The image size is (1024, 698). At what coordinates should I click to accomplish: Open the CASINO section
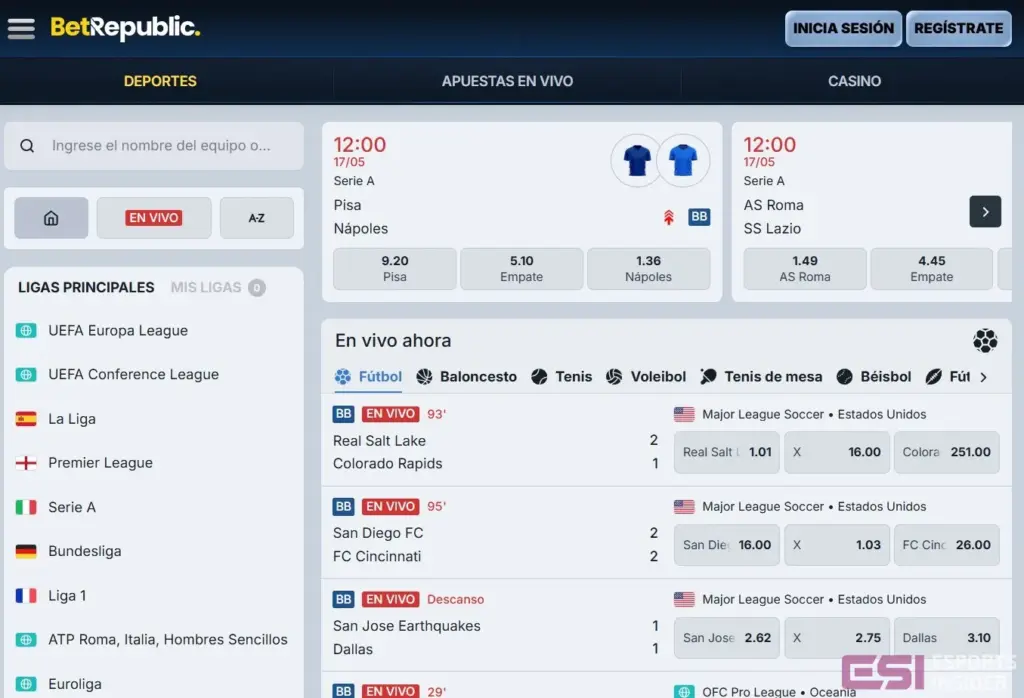click(854, 81)
